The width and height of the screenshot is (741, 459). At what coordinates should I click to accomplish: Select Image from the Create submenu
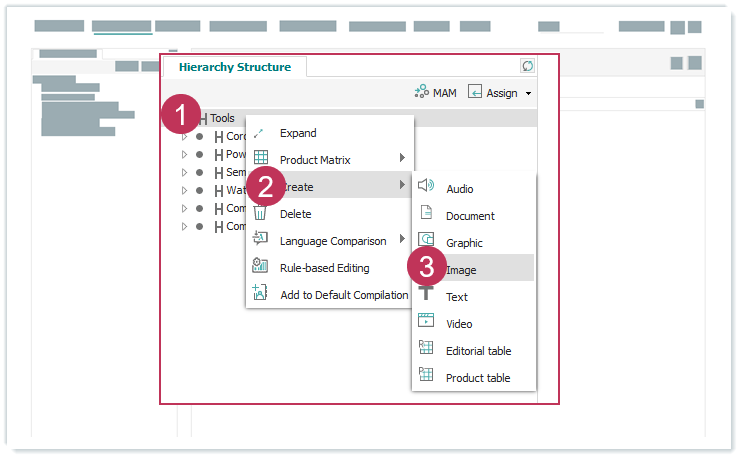pos(461,270)
